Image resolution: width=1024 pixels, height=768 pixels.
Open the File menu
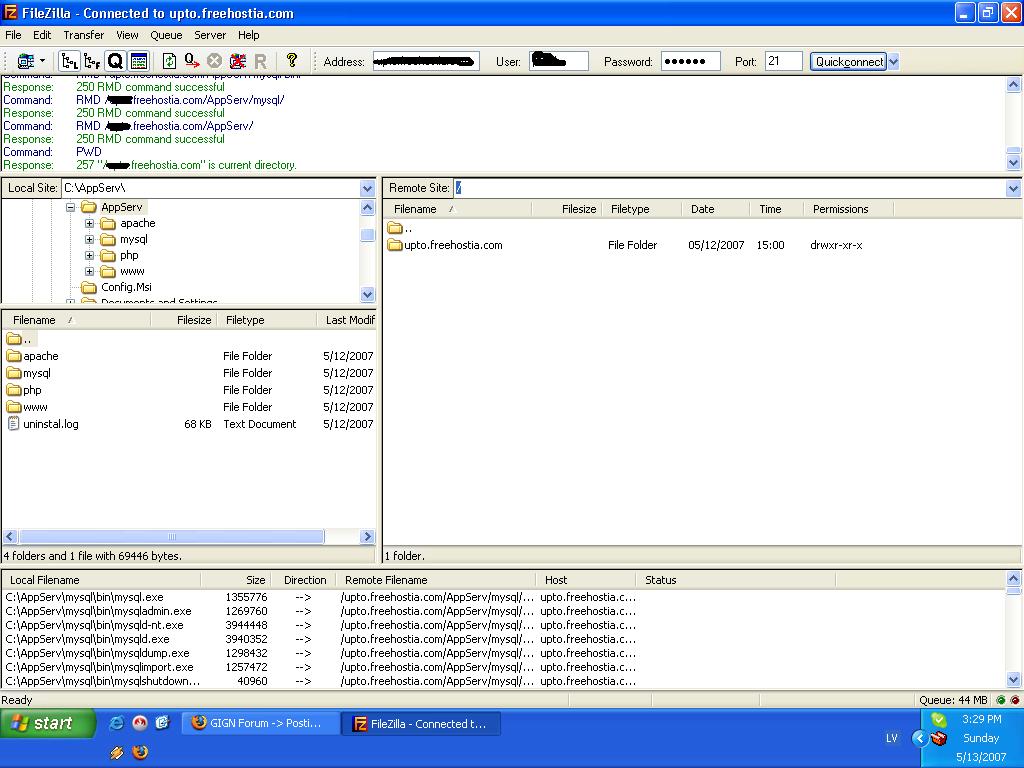[x=13, y=35]
